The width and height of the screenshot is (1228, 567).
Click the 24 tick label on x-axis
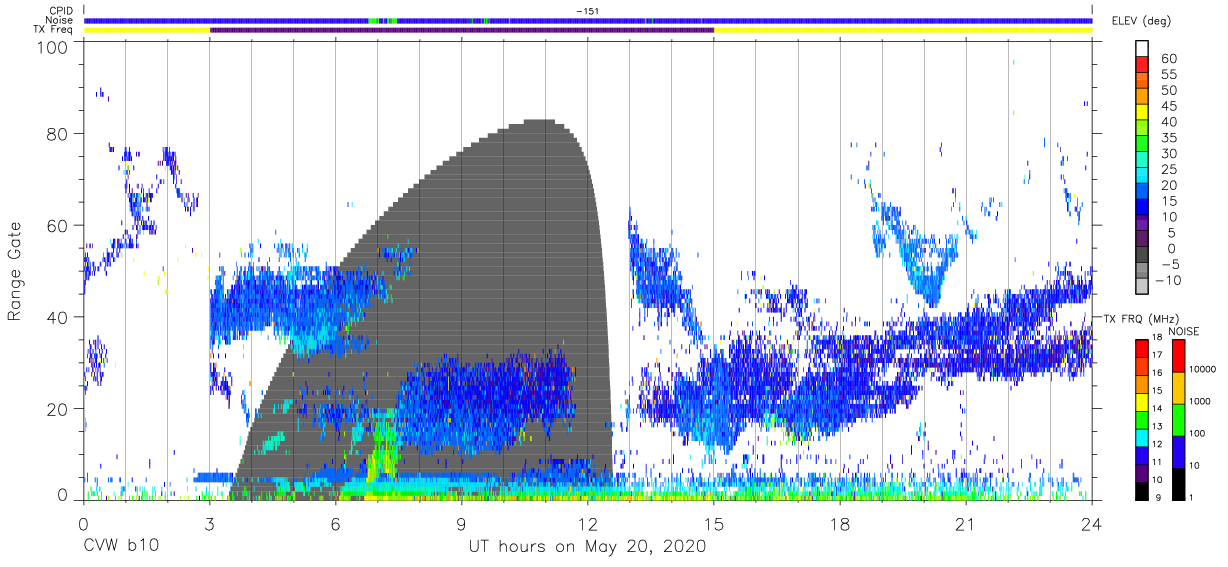click(1092, 524)
